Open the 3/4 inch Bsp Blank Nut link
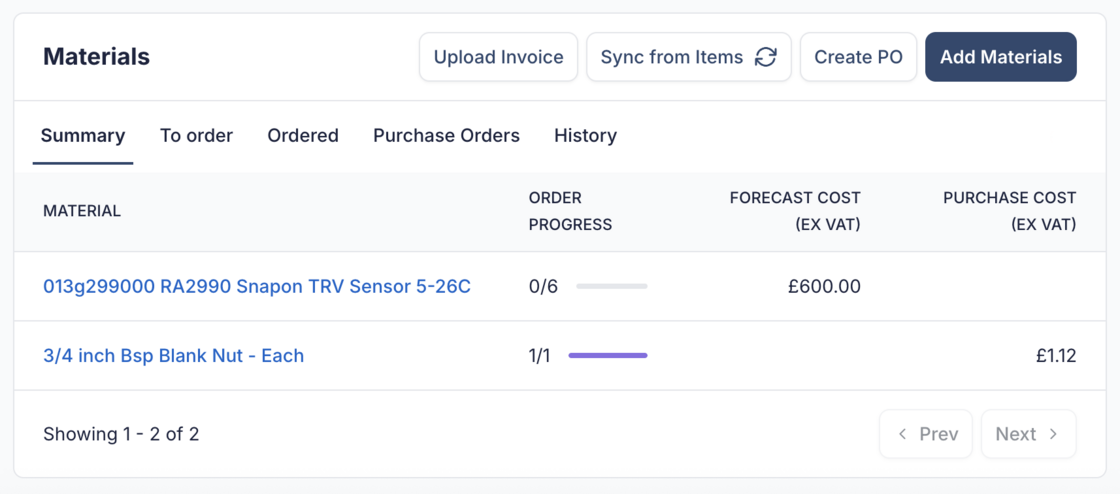The image size is (1120, 494). (x=173, y=355)
